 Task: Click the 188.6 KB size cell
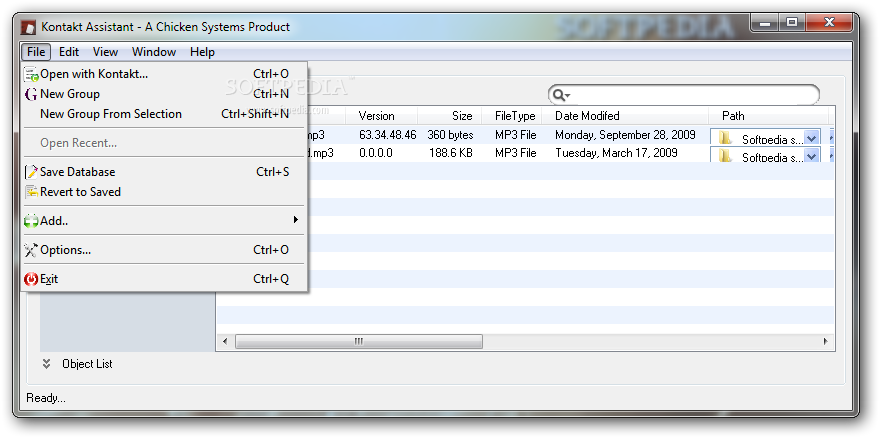pyautogui.click(x=451, y=153)
